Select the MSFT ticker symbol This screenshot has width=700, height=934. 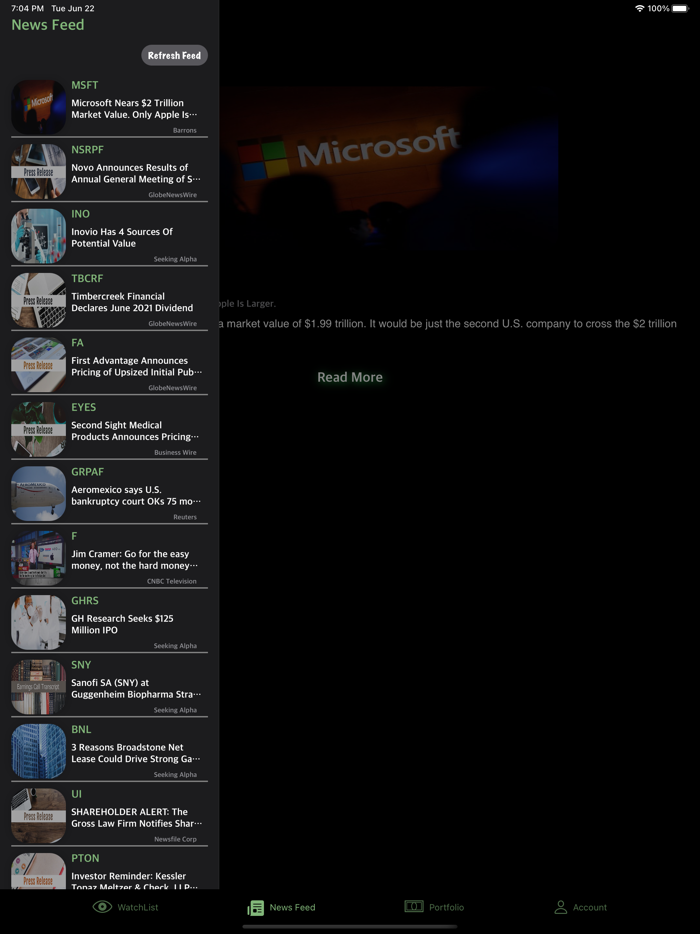(85, 85)
